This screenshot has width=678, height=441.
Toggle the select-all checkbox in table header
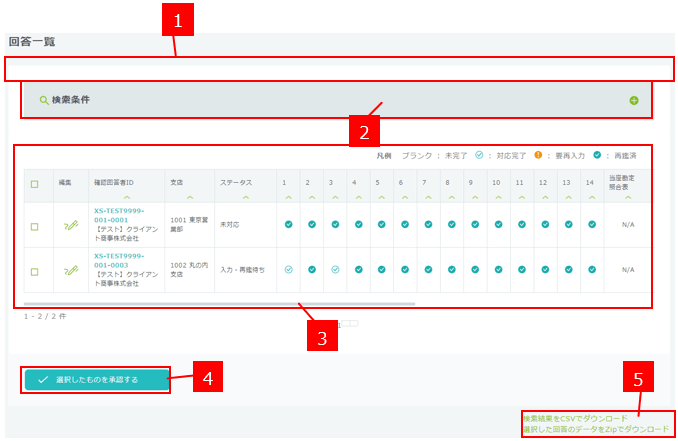[x=34, y=184]
